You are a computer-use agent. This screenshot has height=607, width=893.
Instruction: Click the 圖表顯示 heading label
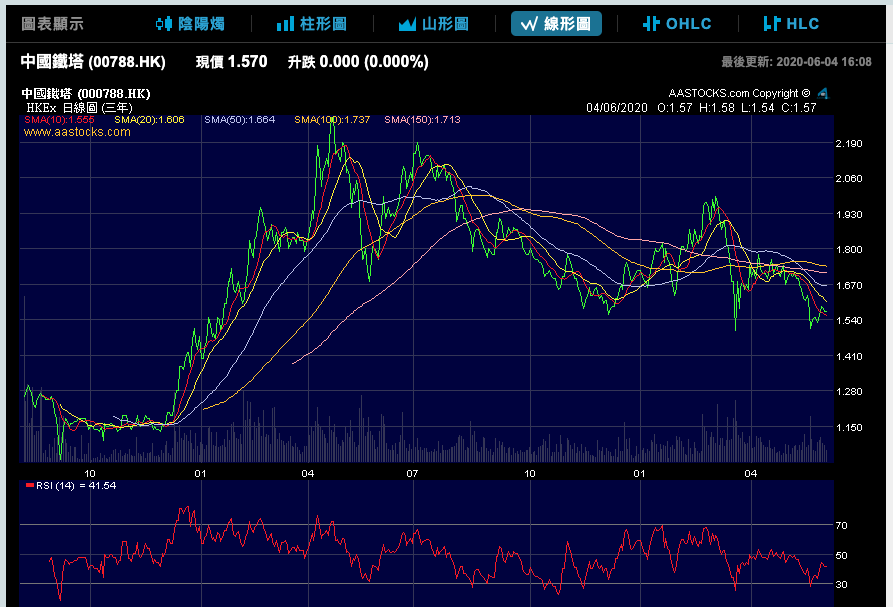pos(52,24)
